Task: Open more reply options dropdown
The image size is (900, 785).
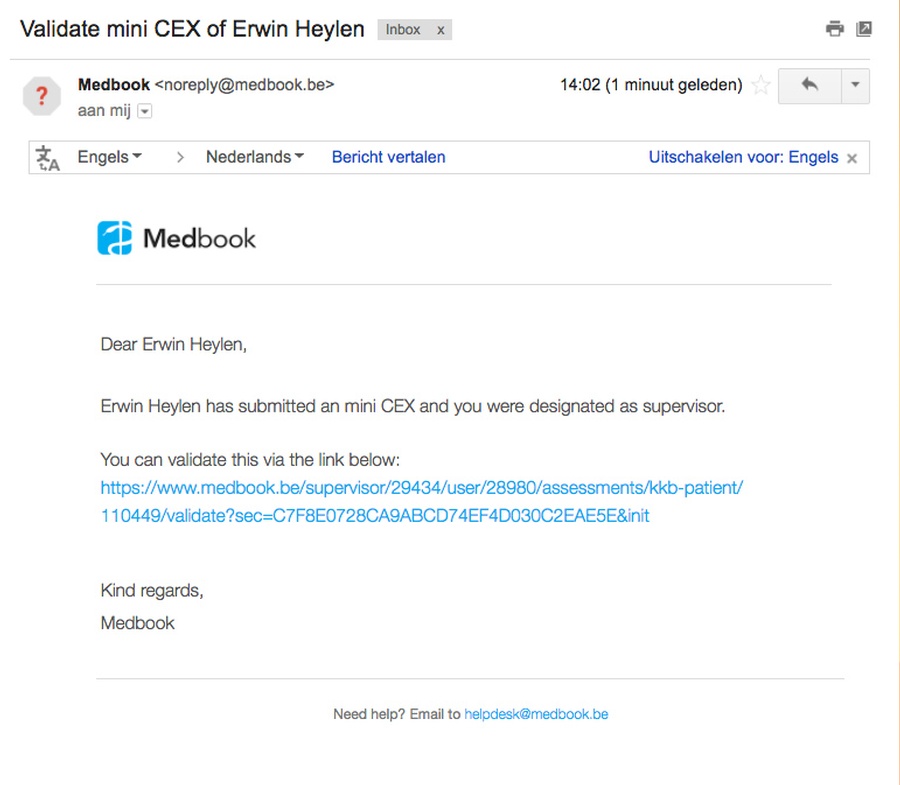Action: point(855,86)
